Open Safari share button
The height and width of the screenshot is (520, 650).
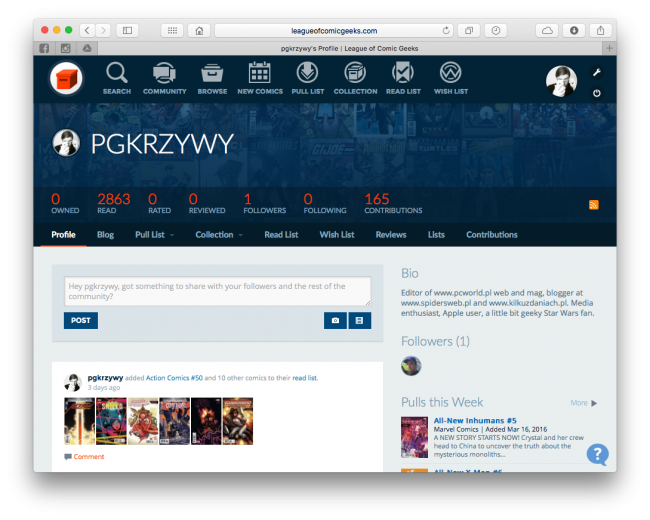(x=600, y=30)
